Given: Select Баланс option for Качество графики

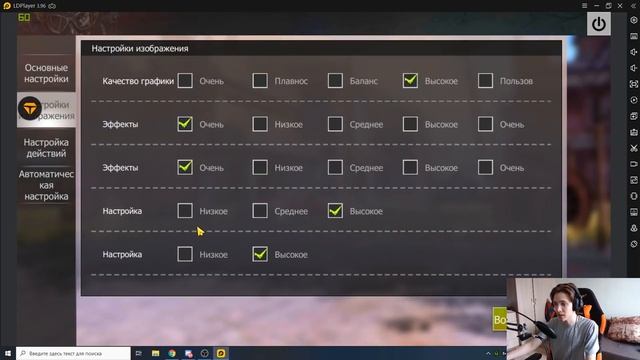Looking at the screenshot, I should [335, 81].
